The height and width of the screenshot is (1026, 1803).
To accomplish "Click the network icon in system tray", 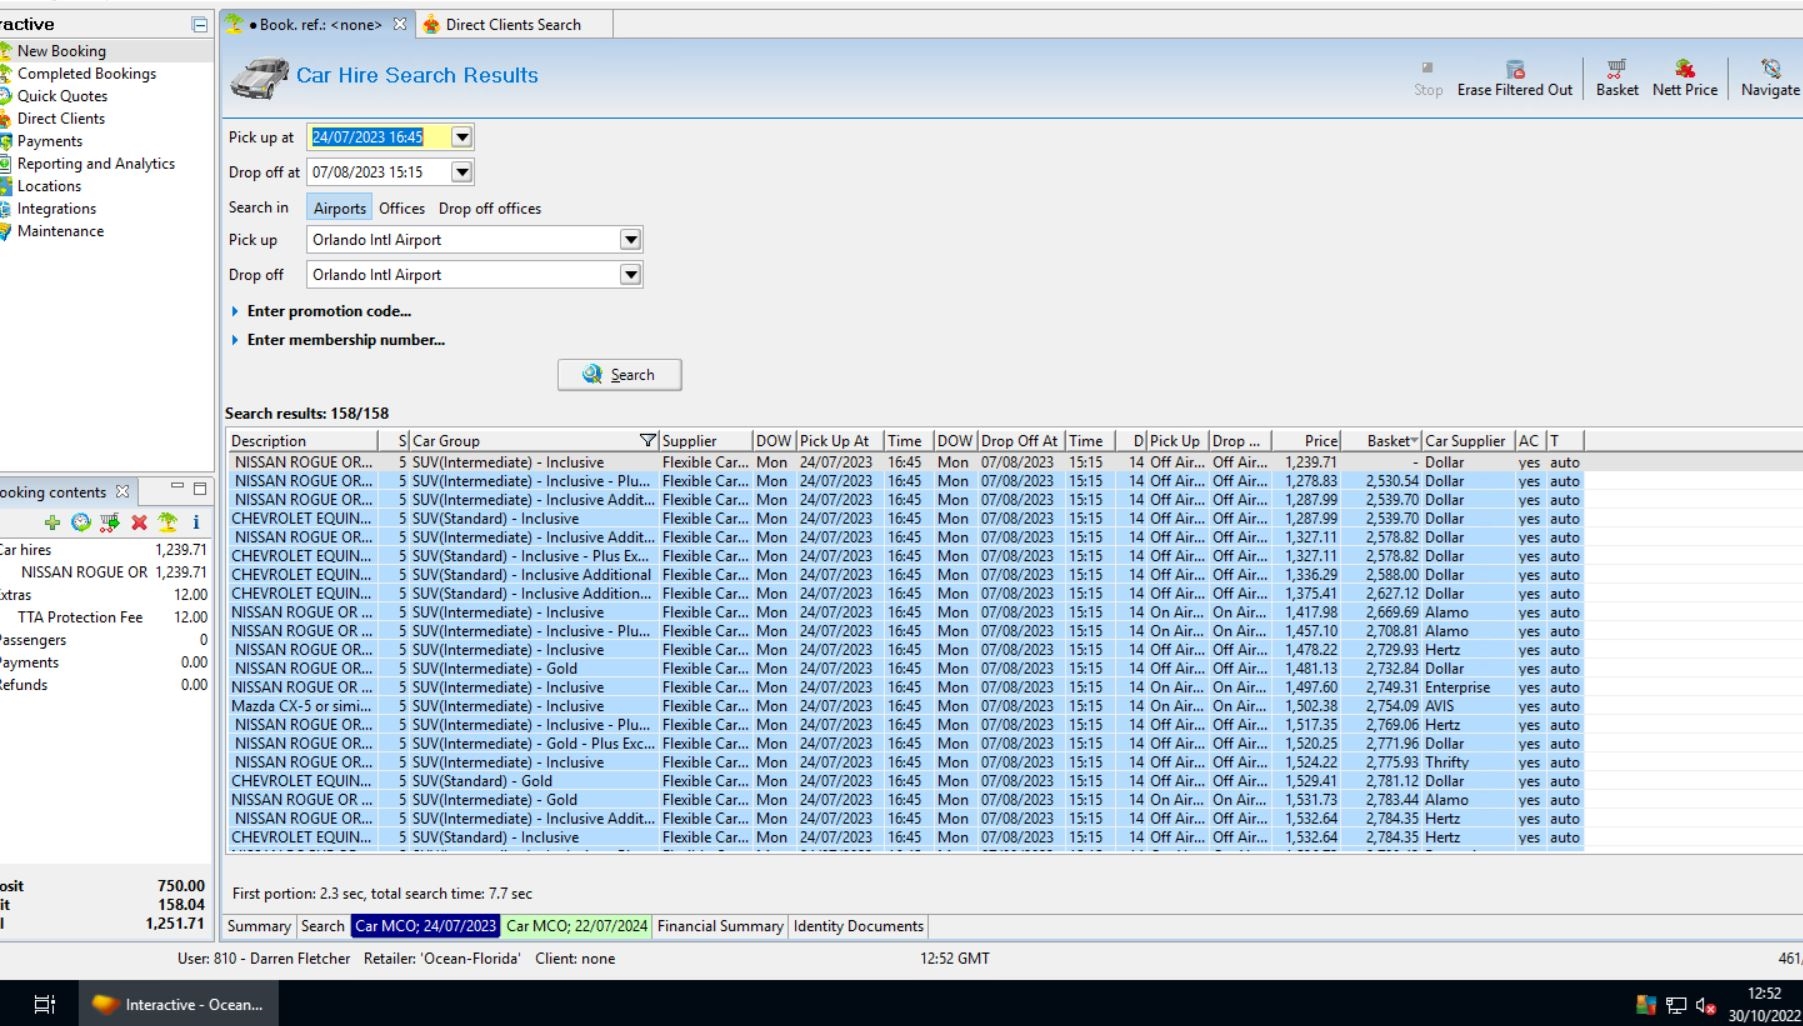I will coord(1676,1005).
